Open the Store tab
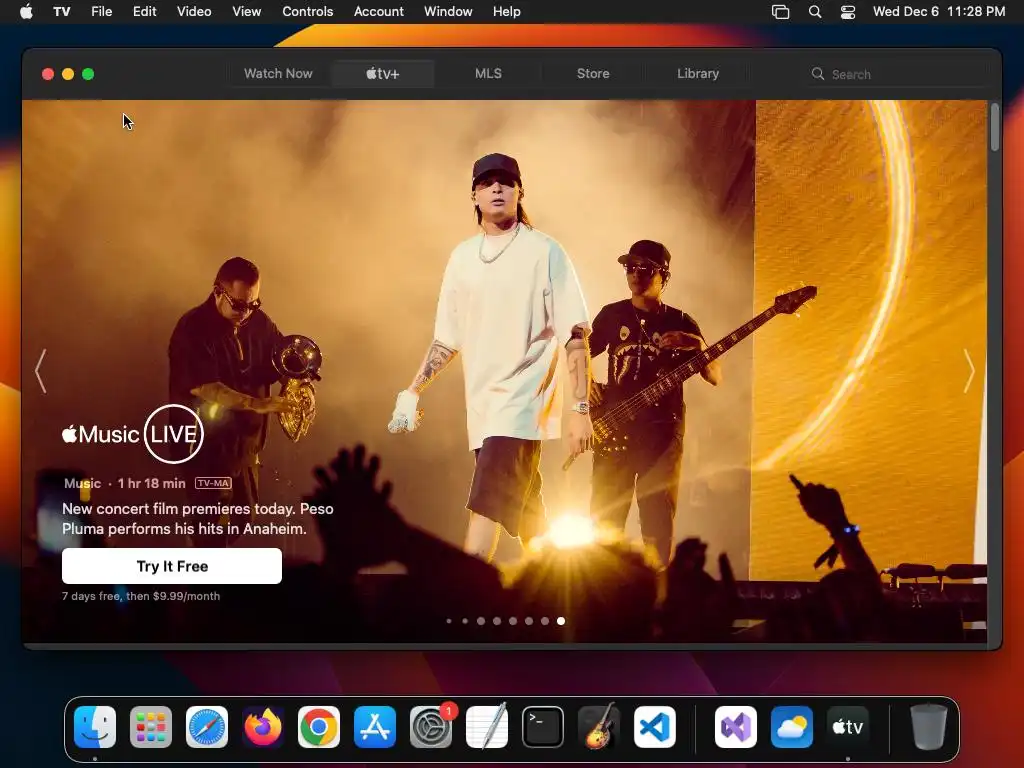 pos(593,74)
